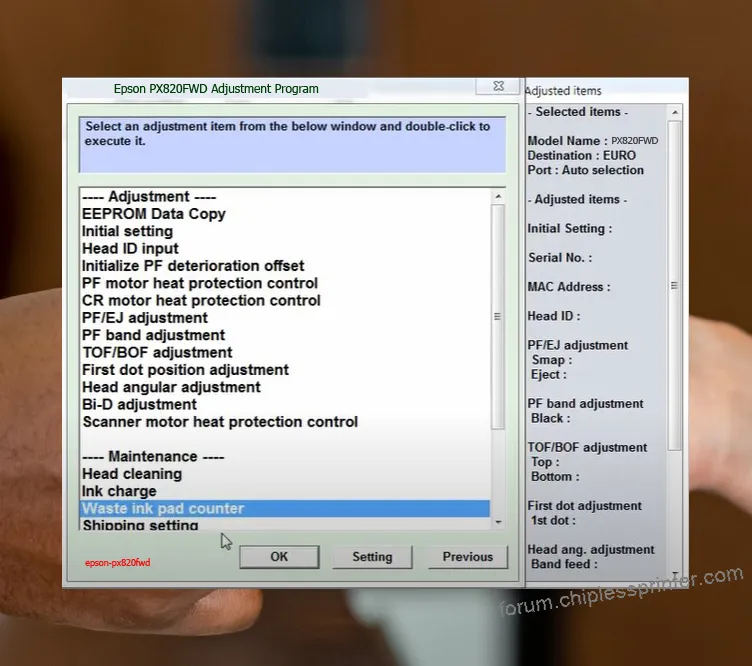This screenshot has height=666, width=752.
Task: Open the Setting button
Action: point(372,557)
